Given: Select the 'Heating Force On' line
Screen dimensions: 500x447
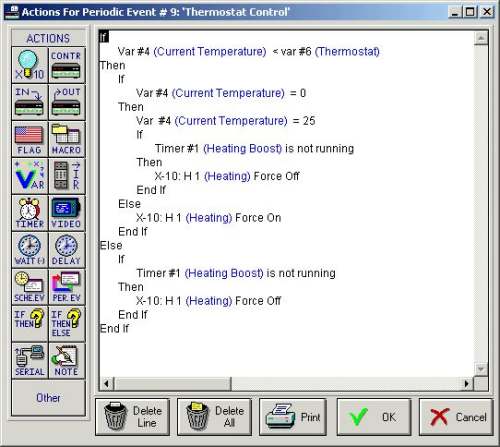Looking at the screenshot, I should point(209,218).
